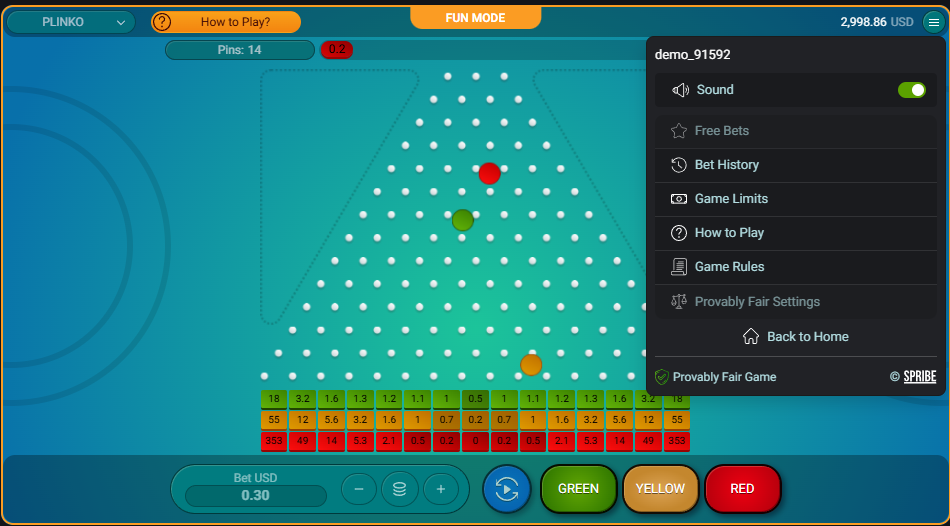This screenshot has width=950, height=526.
Task: Decrease the bet with minus button
Action: (359, 489)
